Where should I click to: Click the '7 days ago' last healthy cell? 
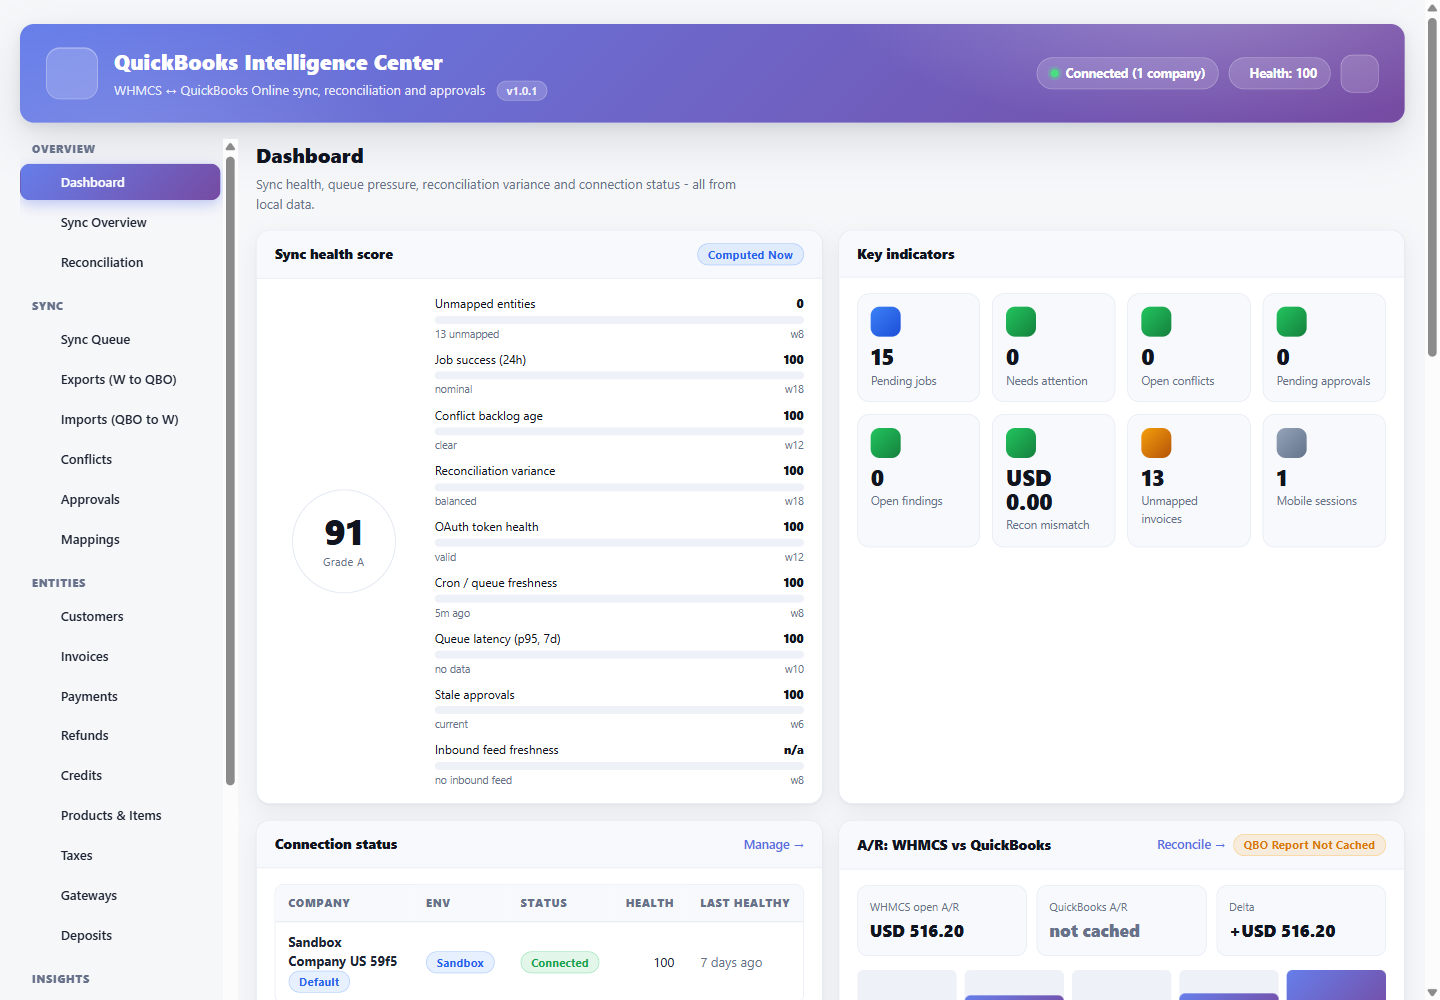pyautogui.click(x=731, y=963)
